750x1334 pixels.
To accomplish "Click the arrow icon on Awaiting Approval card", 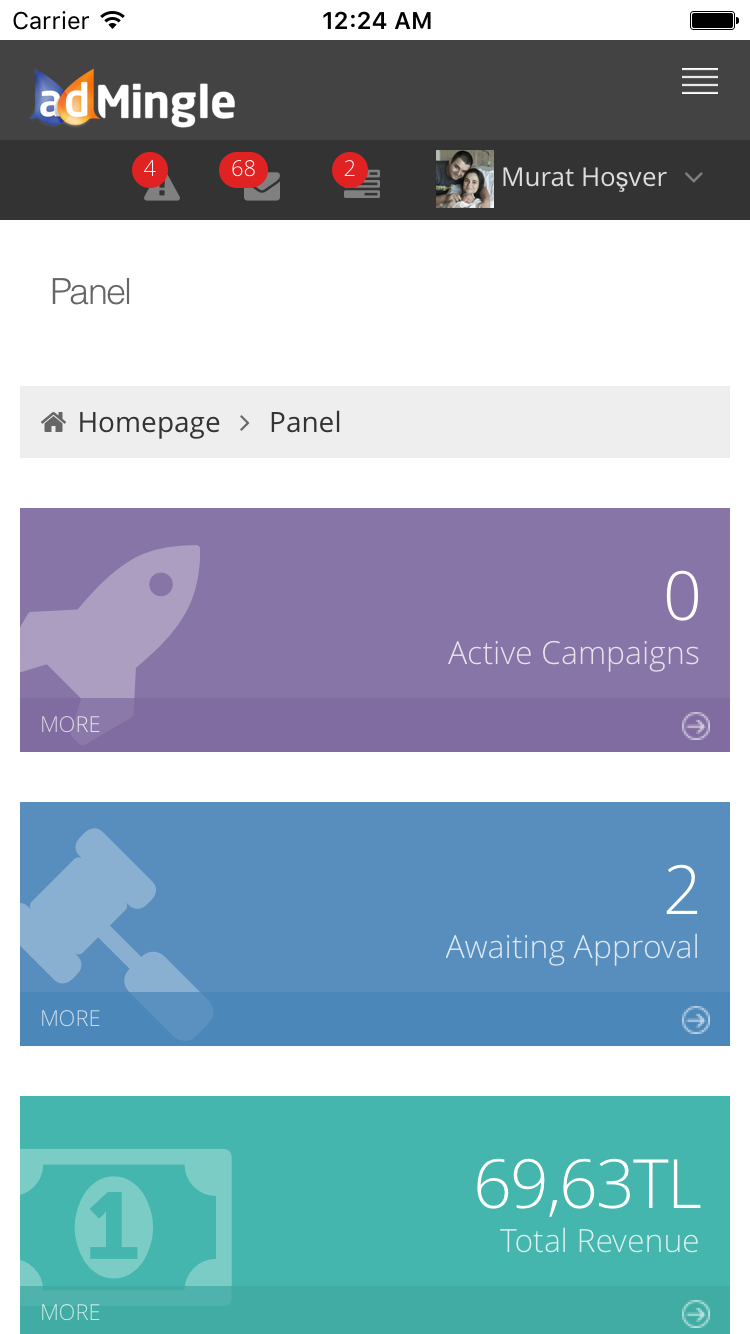I will [x=696, y=1020].
